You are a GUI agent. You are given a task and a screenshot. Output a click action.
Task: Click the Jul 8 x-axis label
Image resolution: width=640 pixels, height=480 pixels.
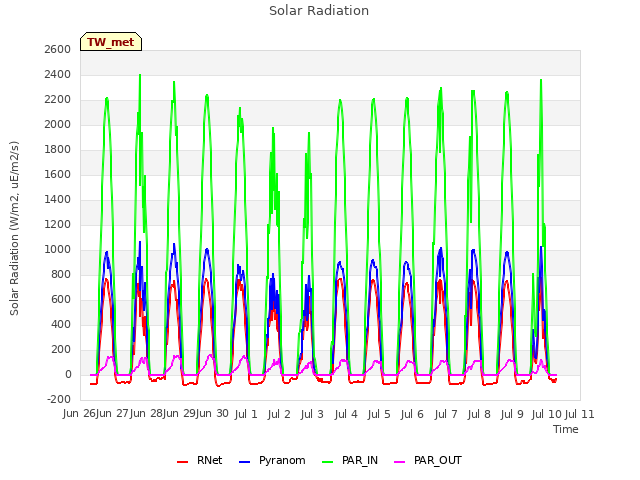[479, 414]
